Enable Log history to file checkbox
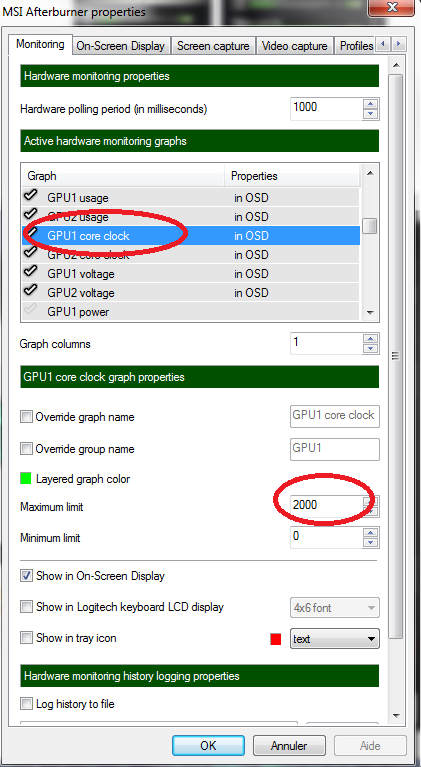Viewport: 421px width, 767px height. (x=26, y=704)
